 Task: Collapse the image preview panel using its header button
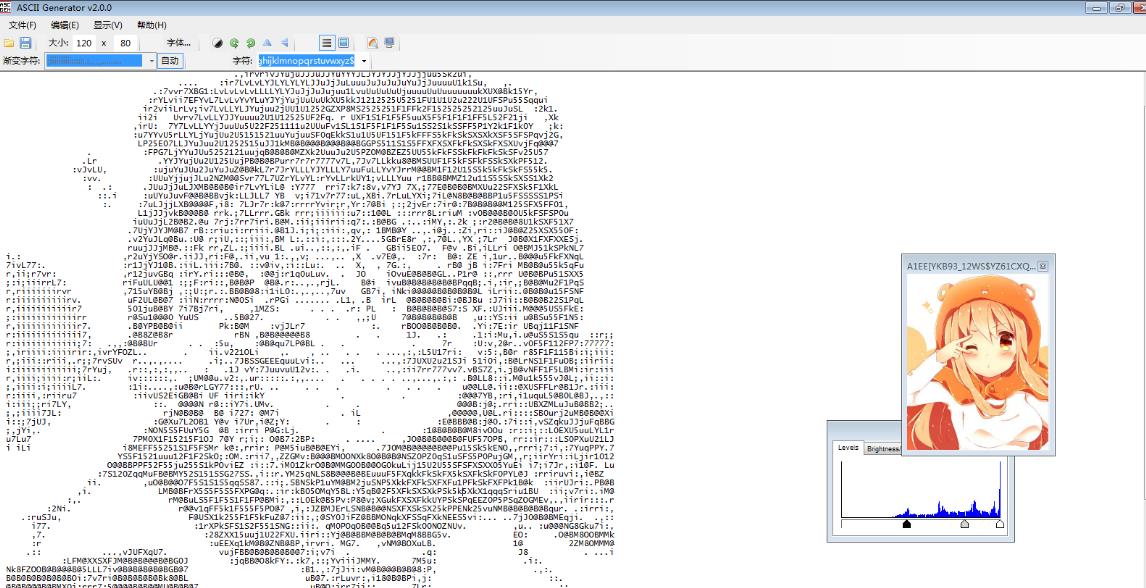pyautogui.click(x=1042, y=267)
